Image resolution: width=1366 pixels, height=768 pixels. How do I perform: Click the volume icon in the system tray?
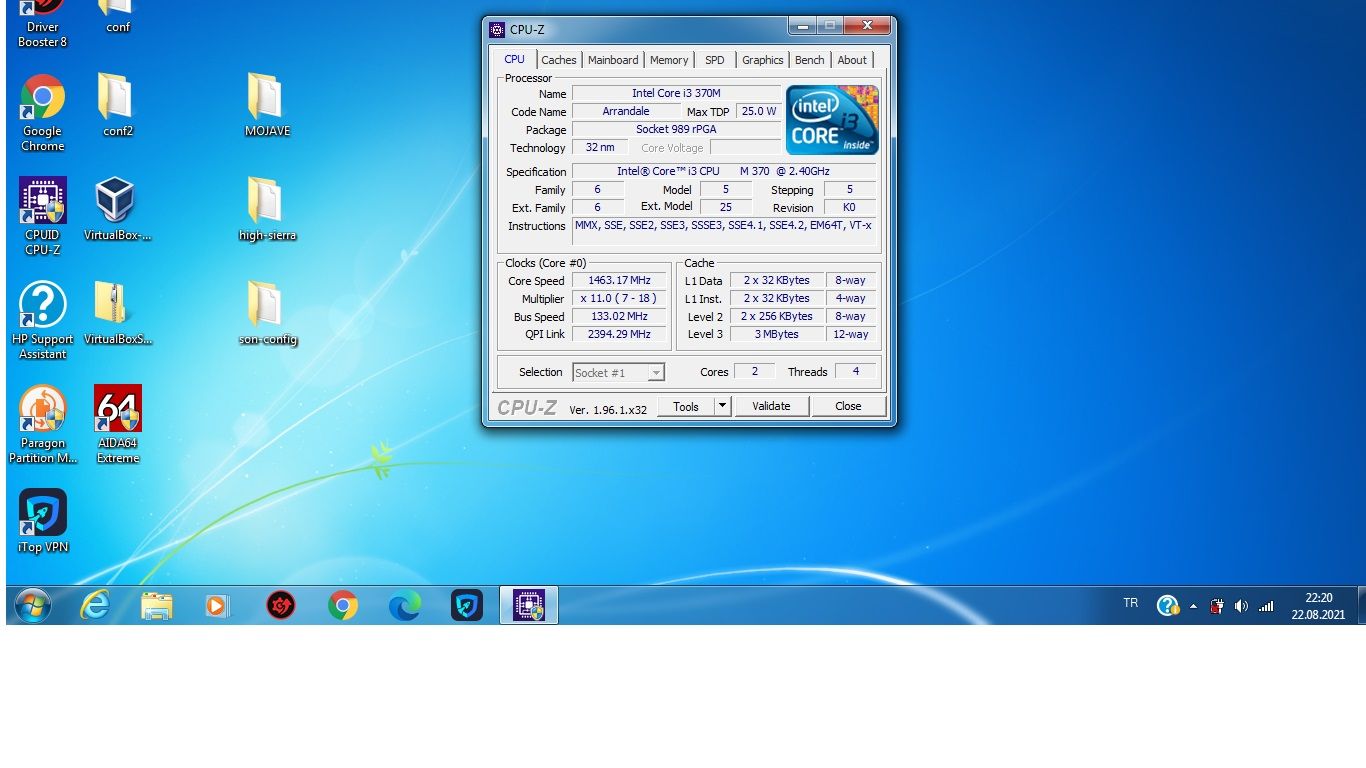coord(1241,606)
